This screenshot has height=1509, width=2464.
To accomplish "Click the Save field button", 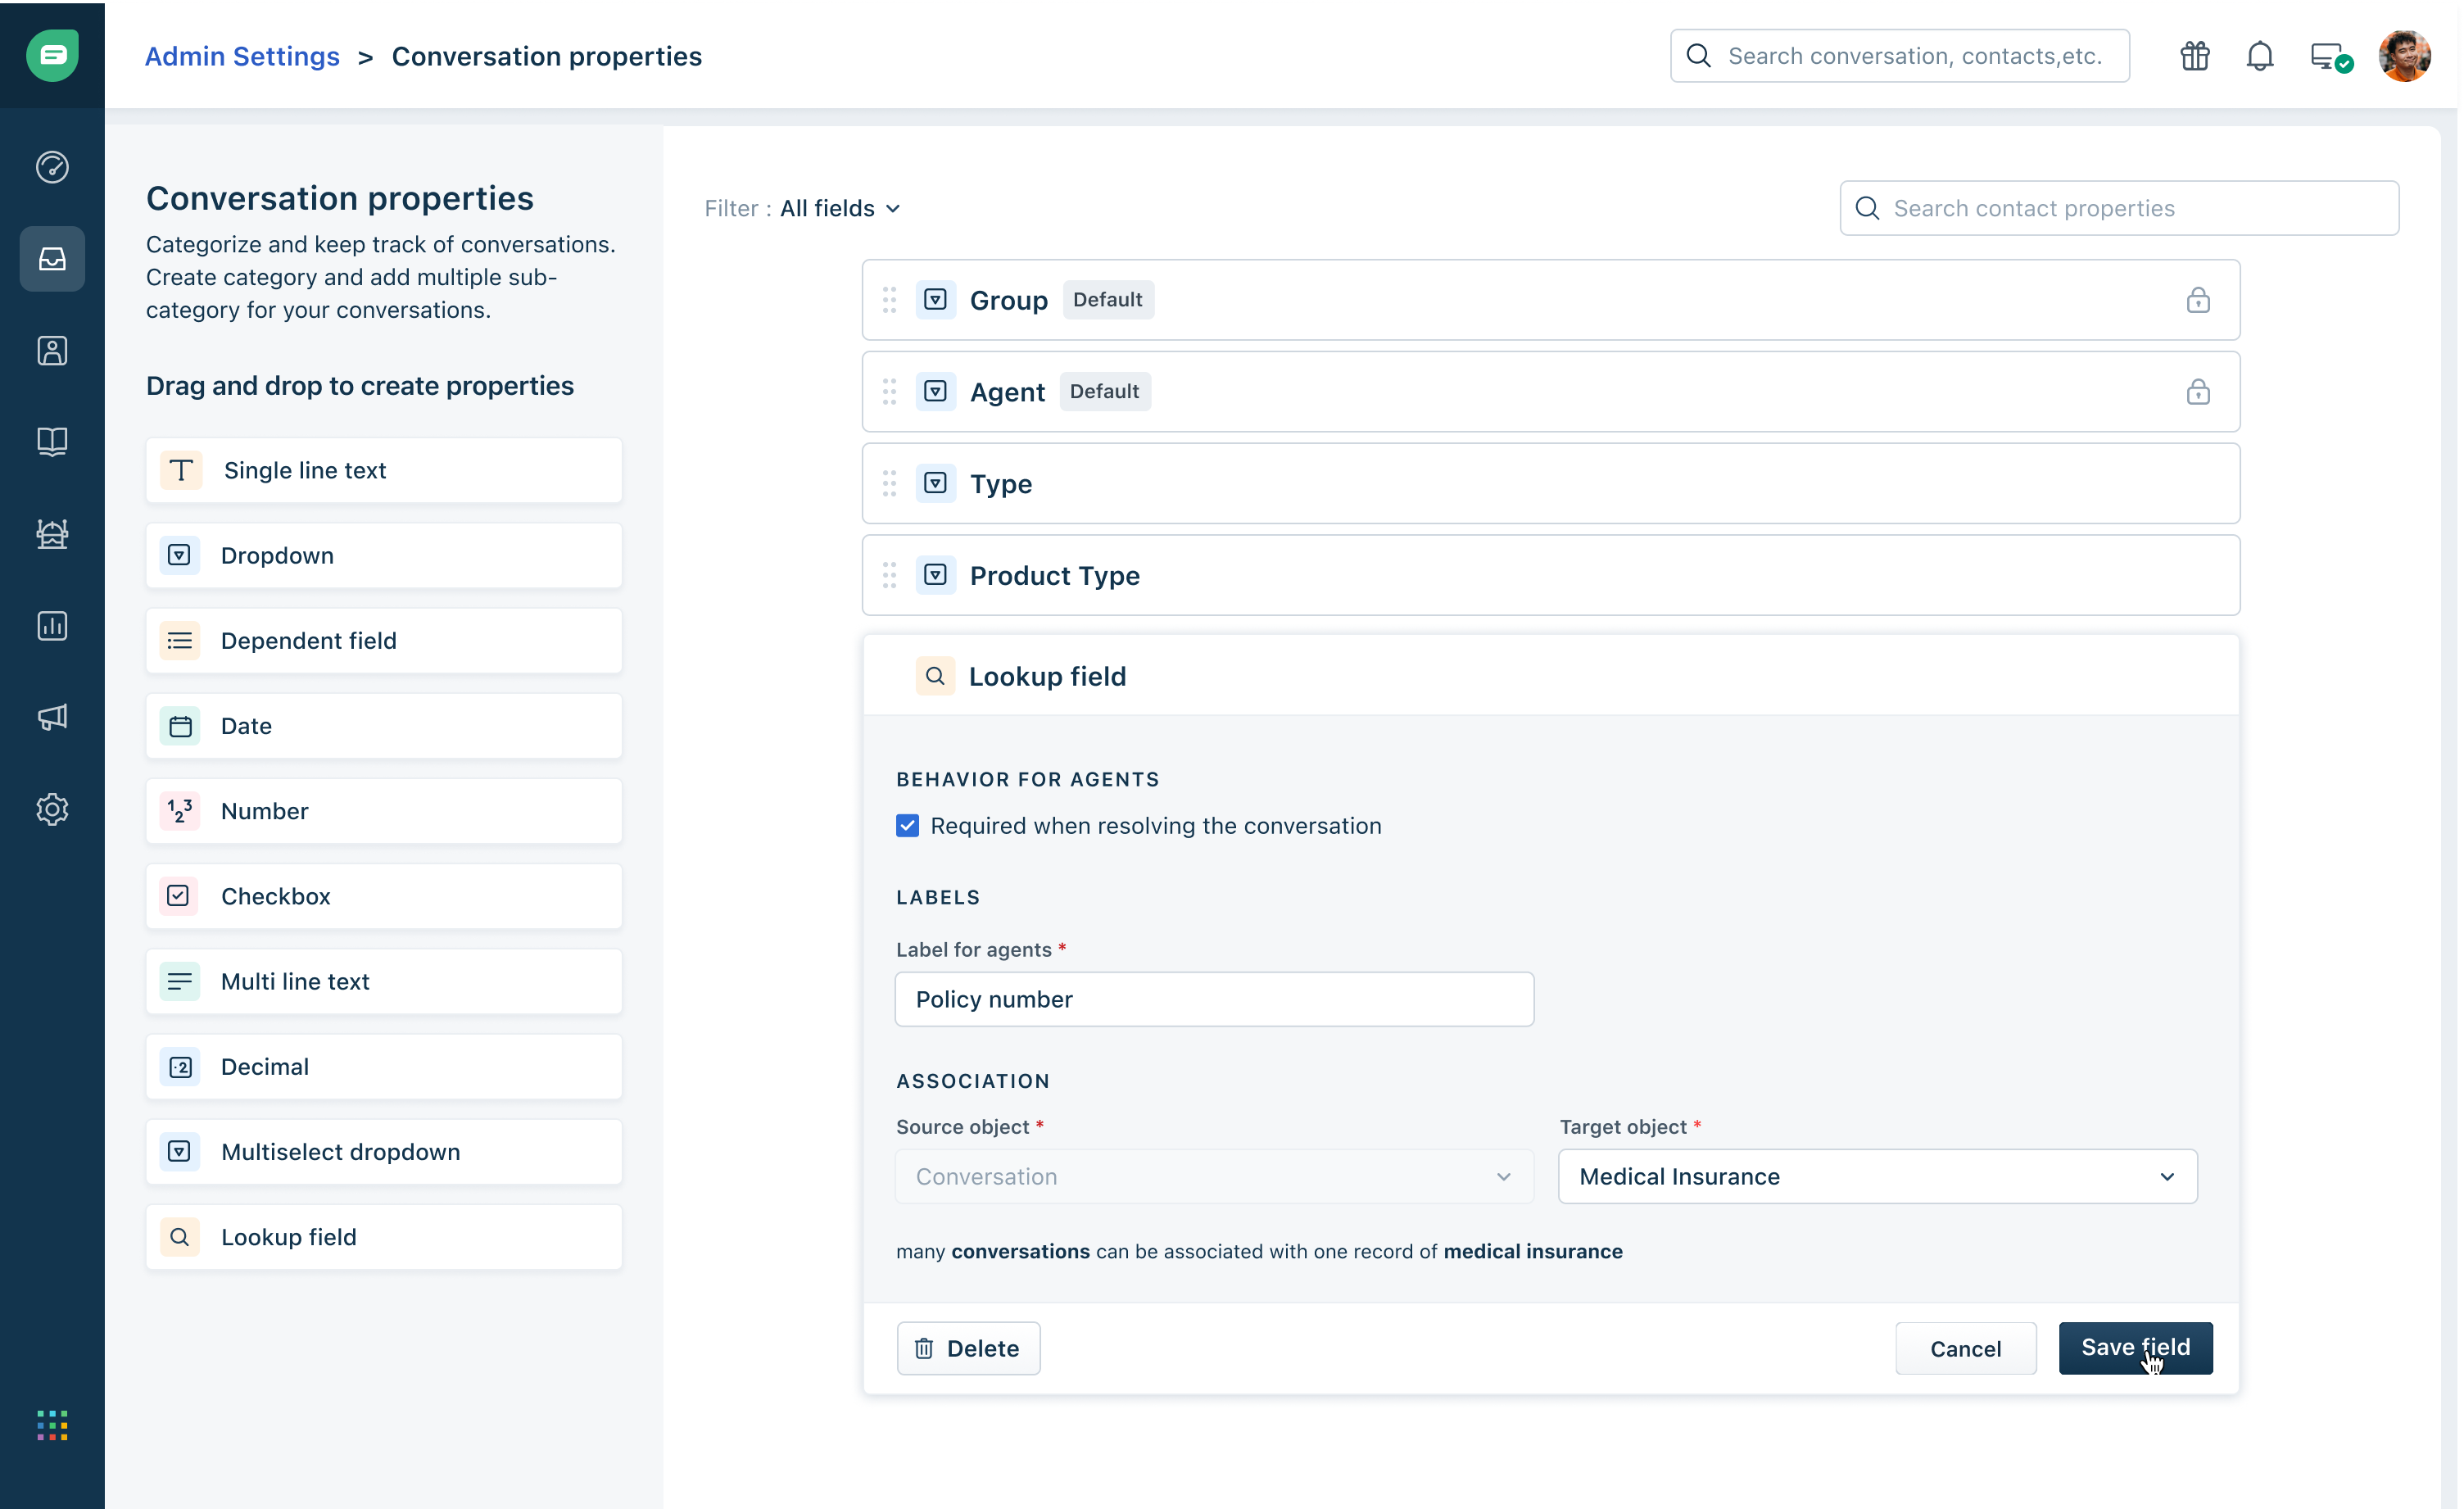I will point(2135,1348).
